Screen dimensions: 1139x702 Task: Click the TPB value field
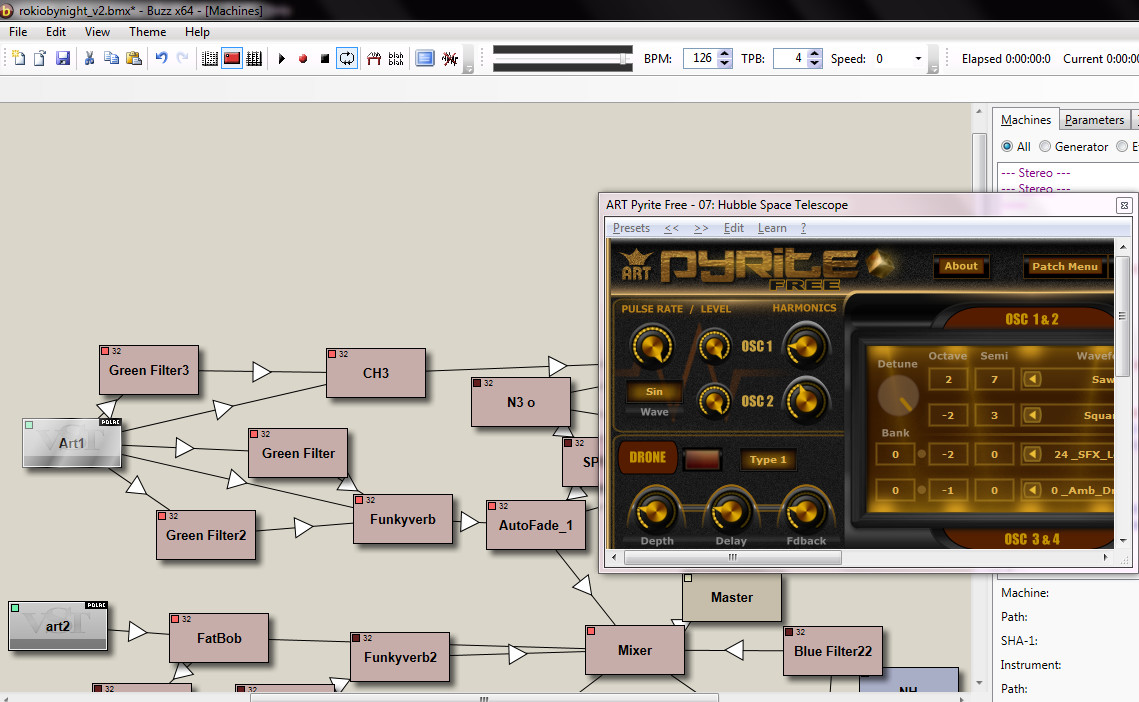(790, 58)
